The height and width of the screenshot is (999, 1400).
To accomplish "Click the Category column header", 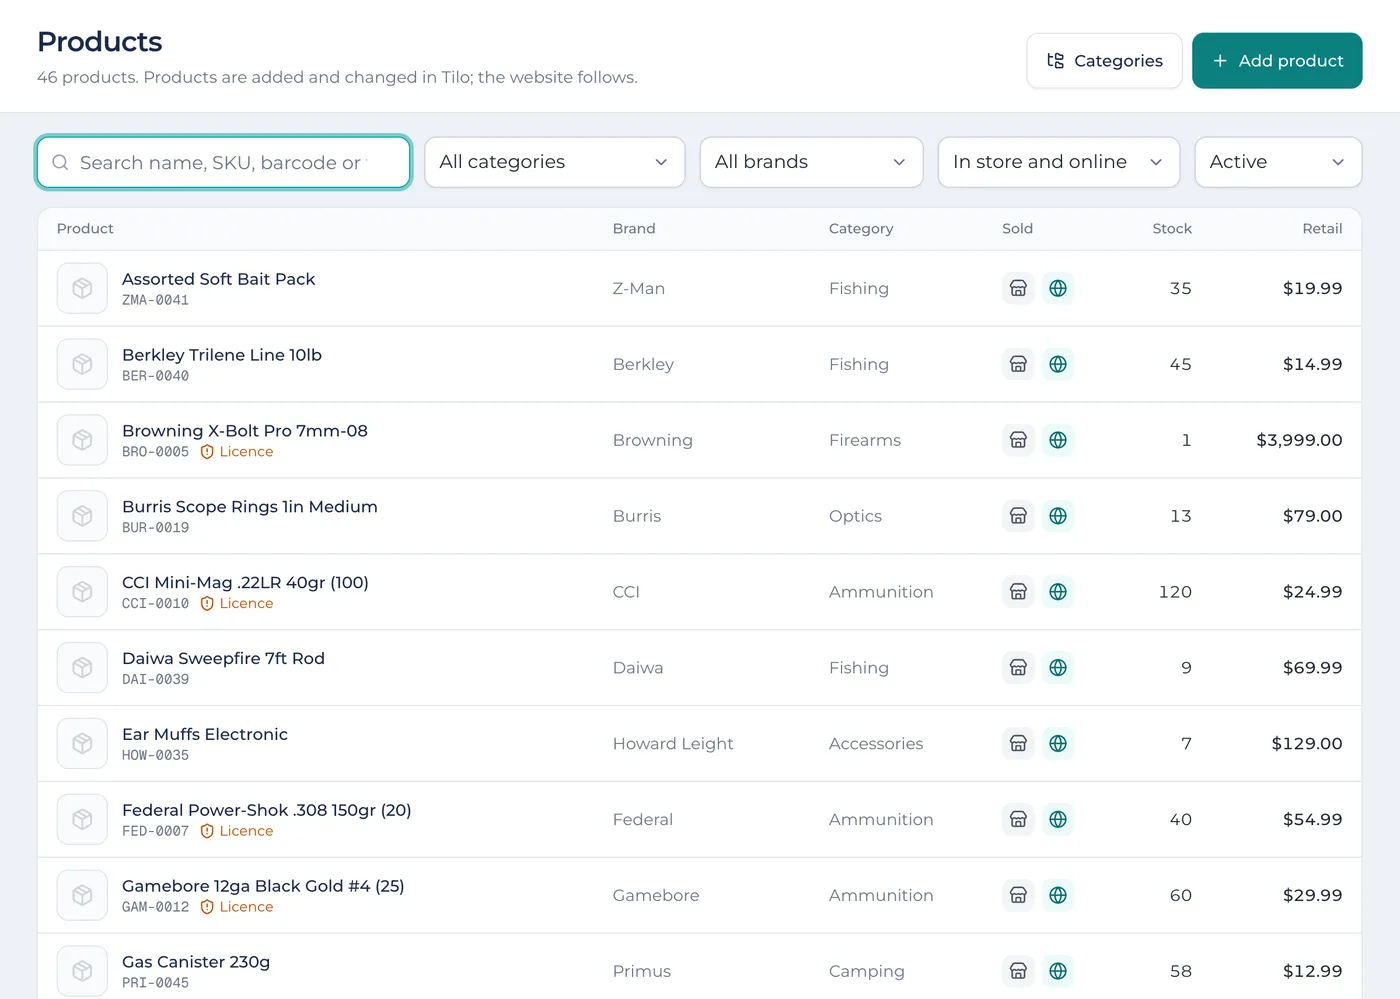I will pyautogui.click(x=861, y=229).
